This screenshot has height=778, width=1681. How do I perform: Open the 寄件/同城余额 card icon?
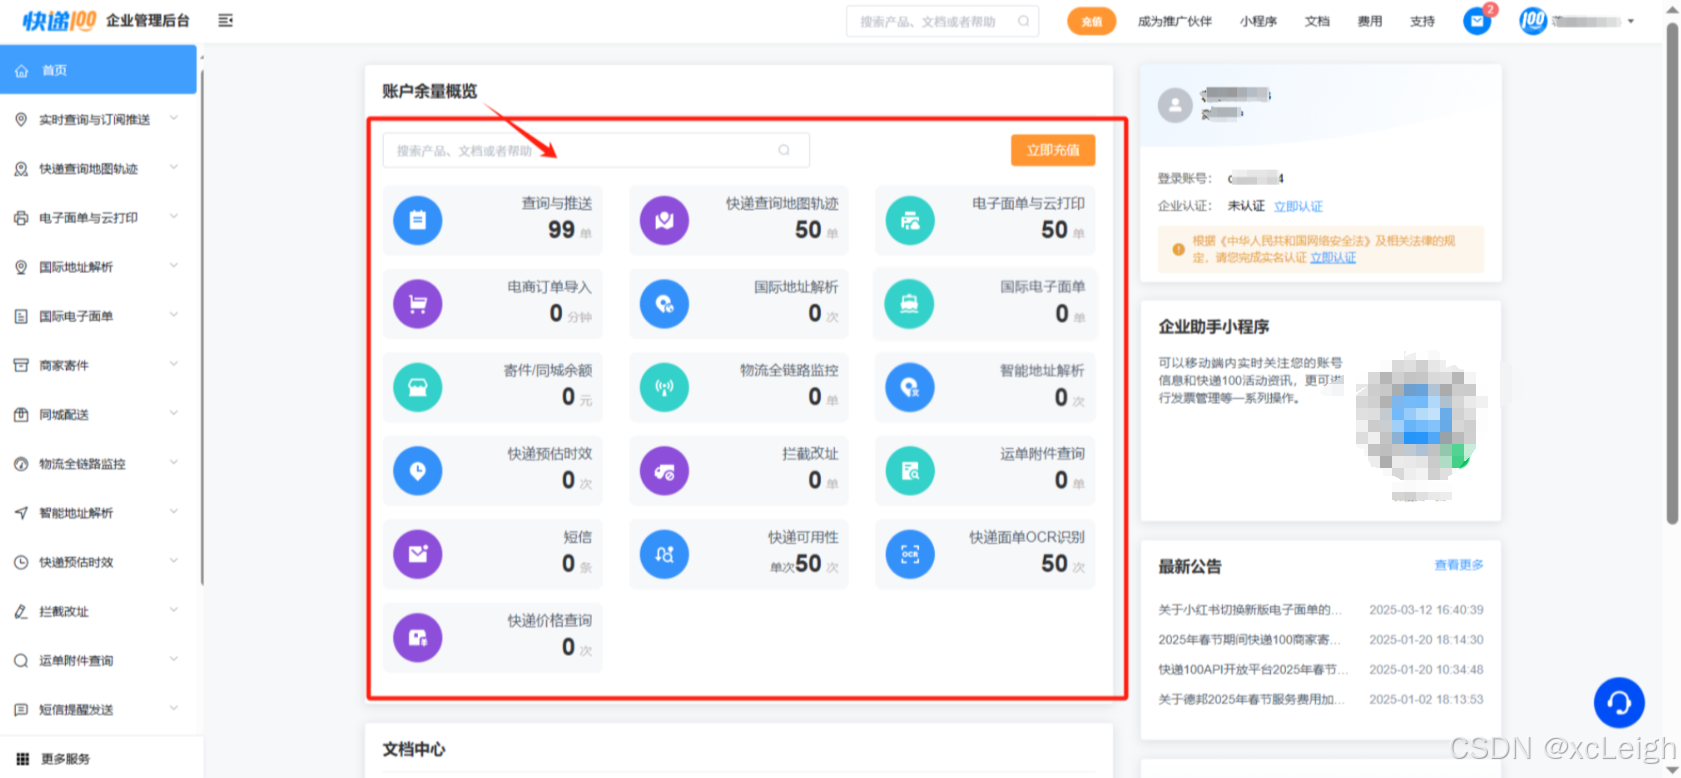click(x=418, y=387)
